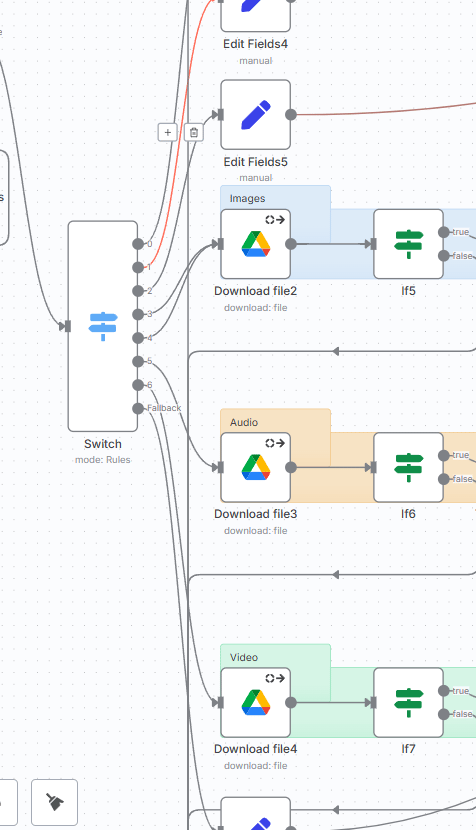Click the Download file4 input connector
Screen dimensions: 476x830
click(221, 702)
